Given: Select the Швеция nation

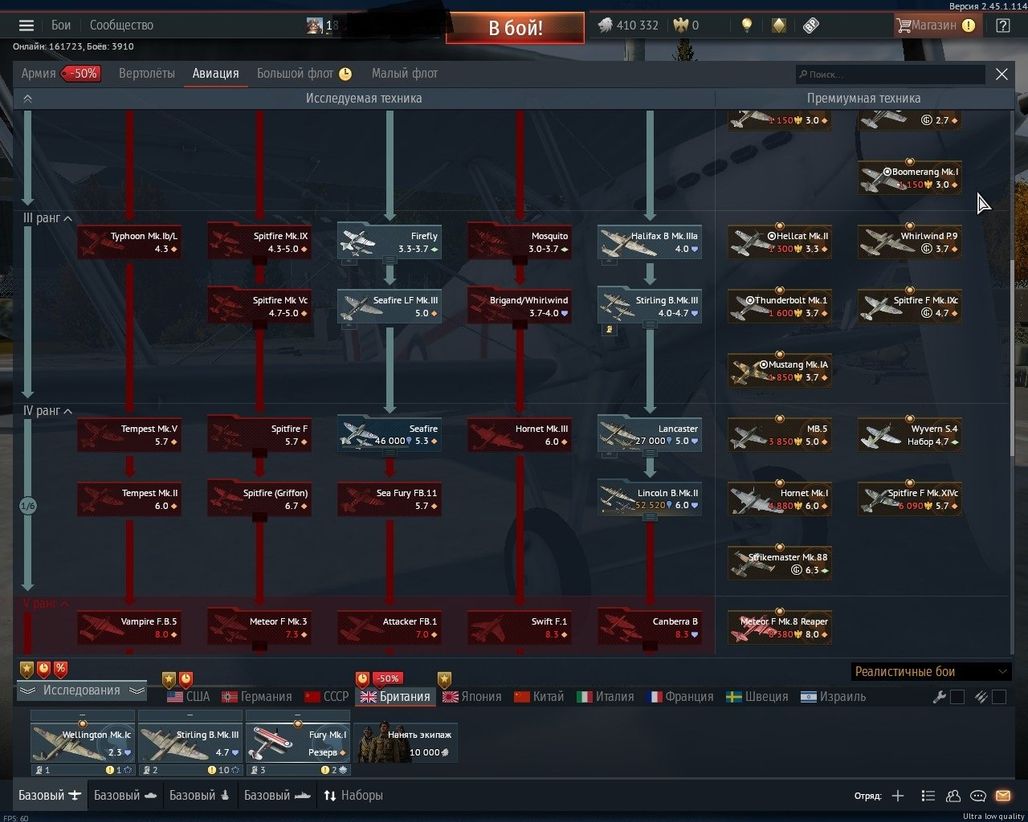Looking at the screenshot, I should 757,697.
